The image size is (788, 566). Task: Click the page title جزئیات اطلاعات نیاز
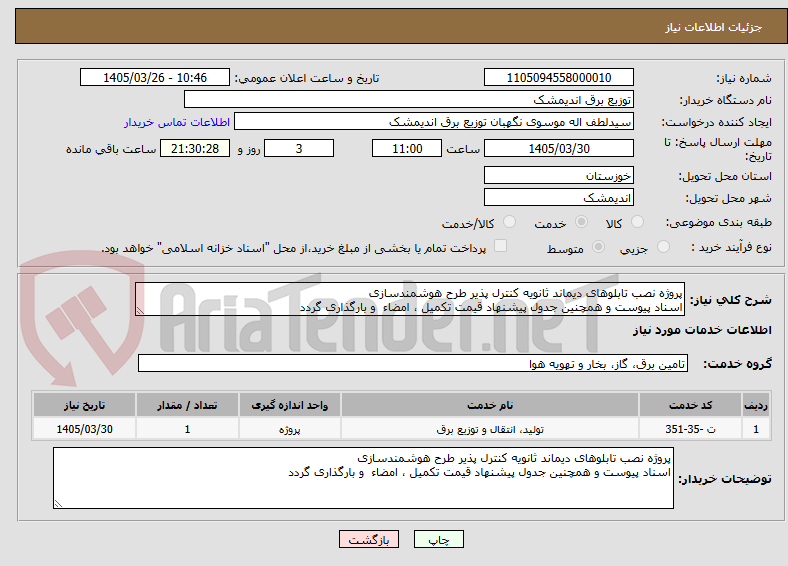714,27
